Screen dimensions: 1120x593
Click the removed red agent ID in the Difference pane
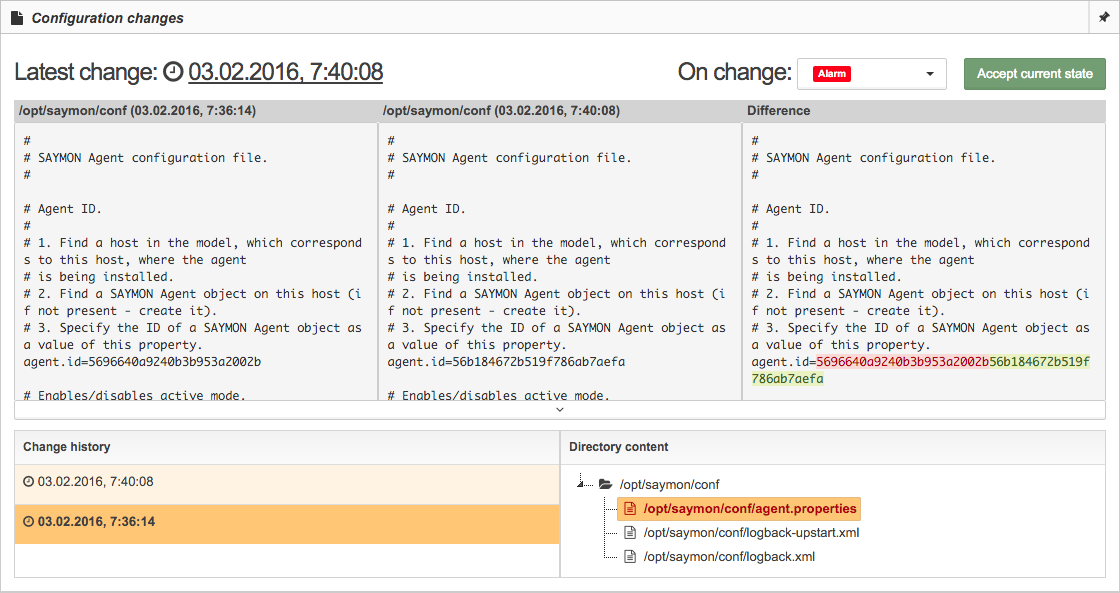tap(903, 362)
